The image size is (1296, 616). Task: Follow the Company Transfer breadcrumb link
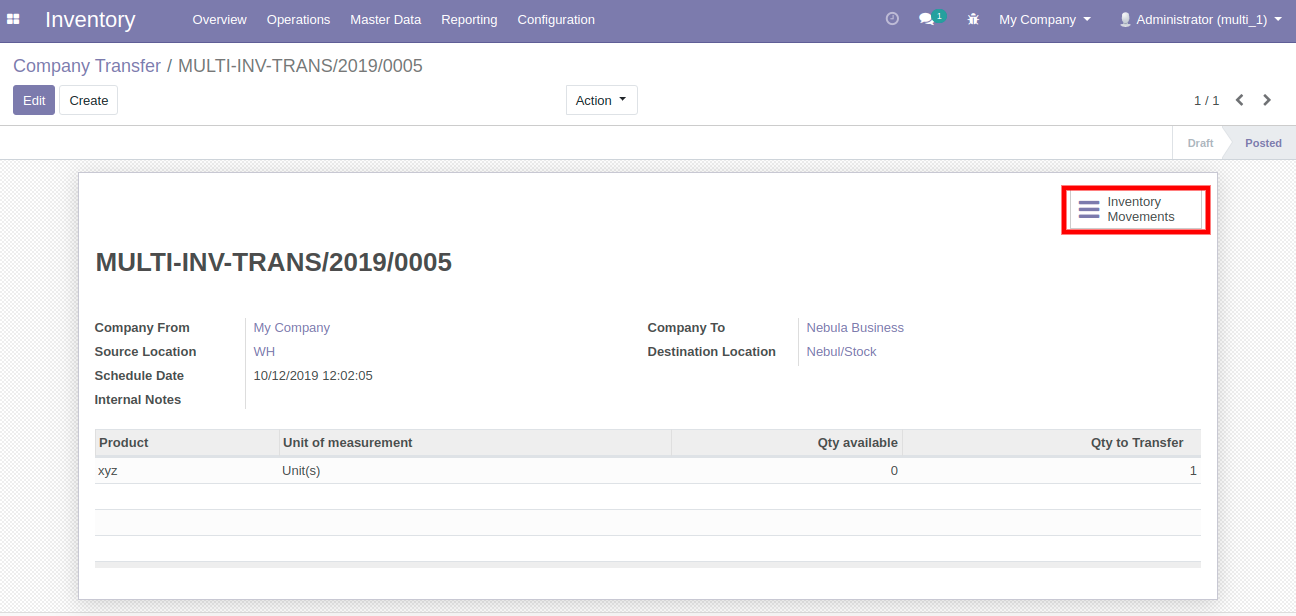[87, 66]
